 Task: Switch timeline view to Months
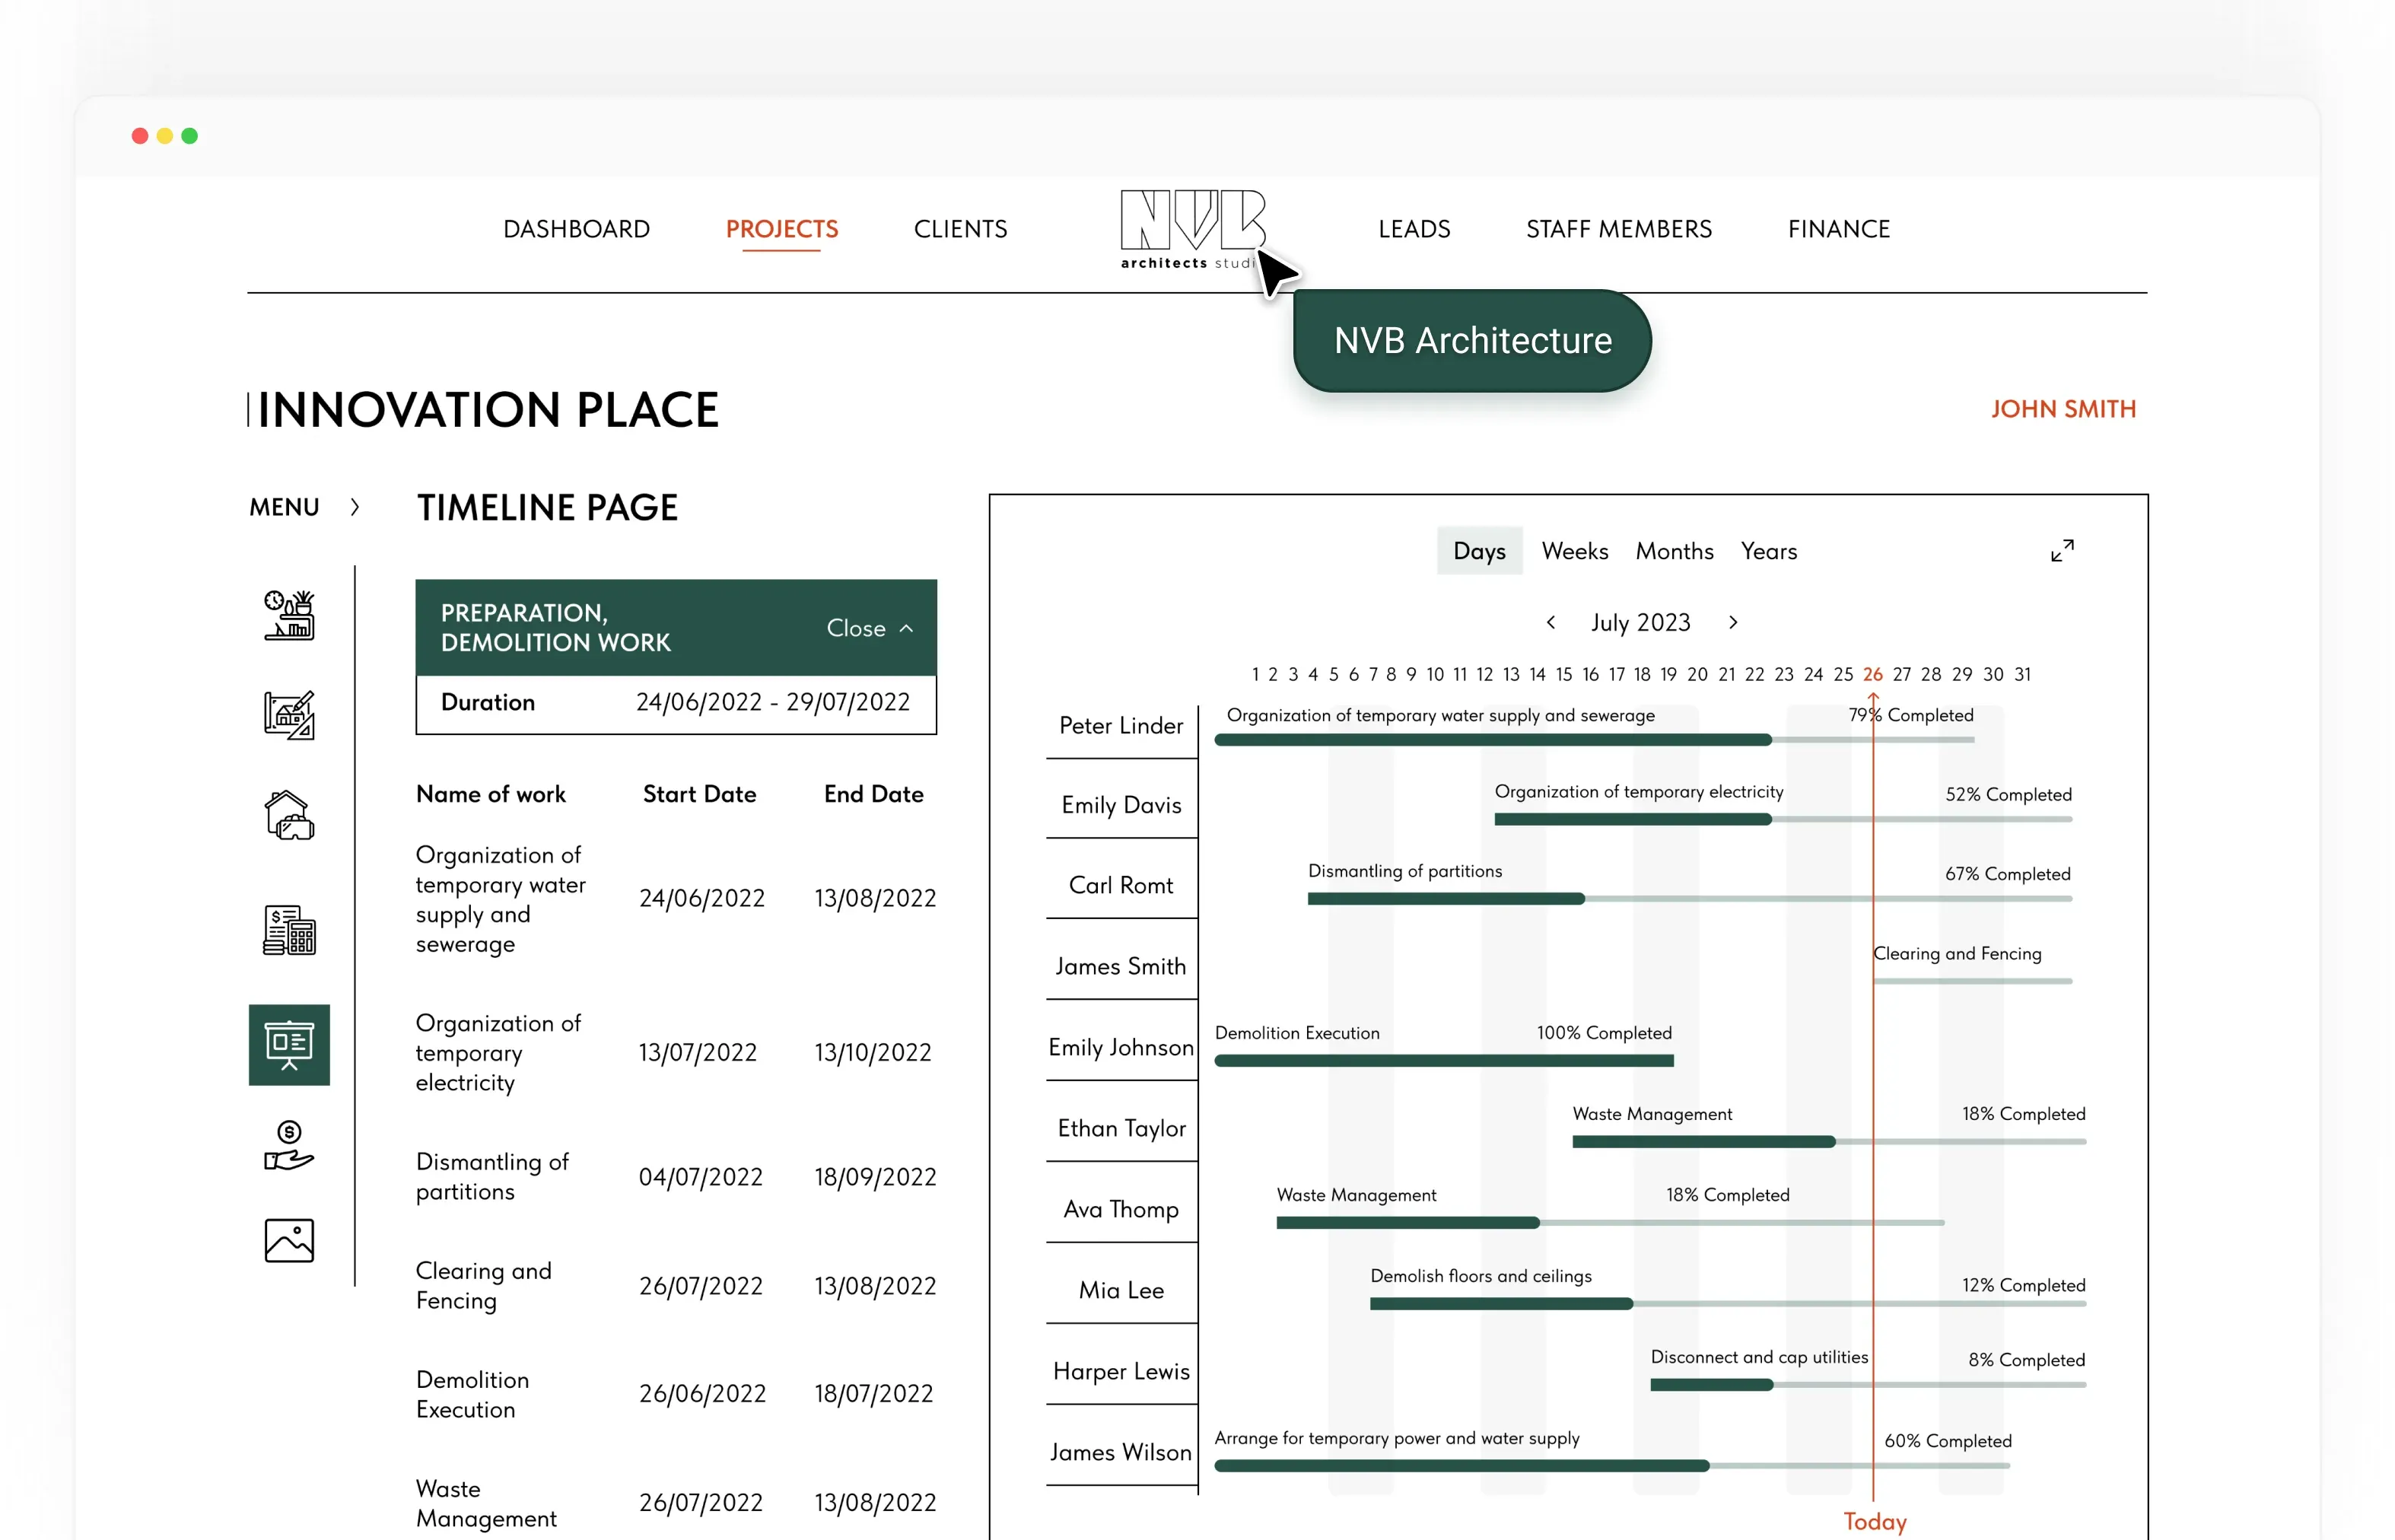pyautogui.click(x=1675, y=551)
